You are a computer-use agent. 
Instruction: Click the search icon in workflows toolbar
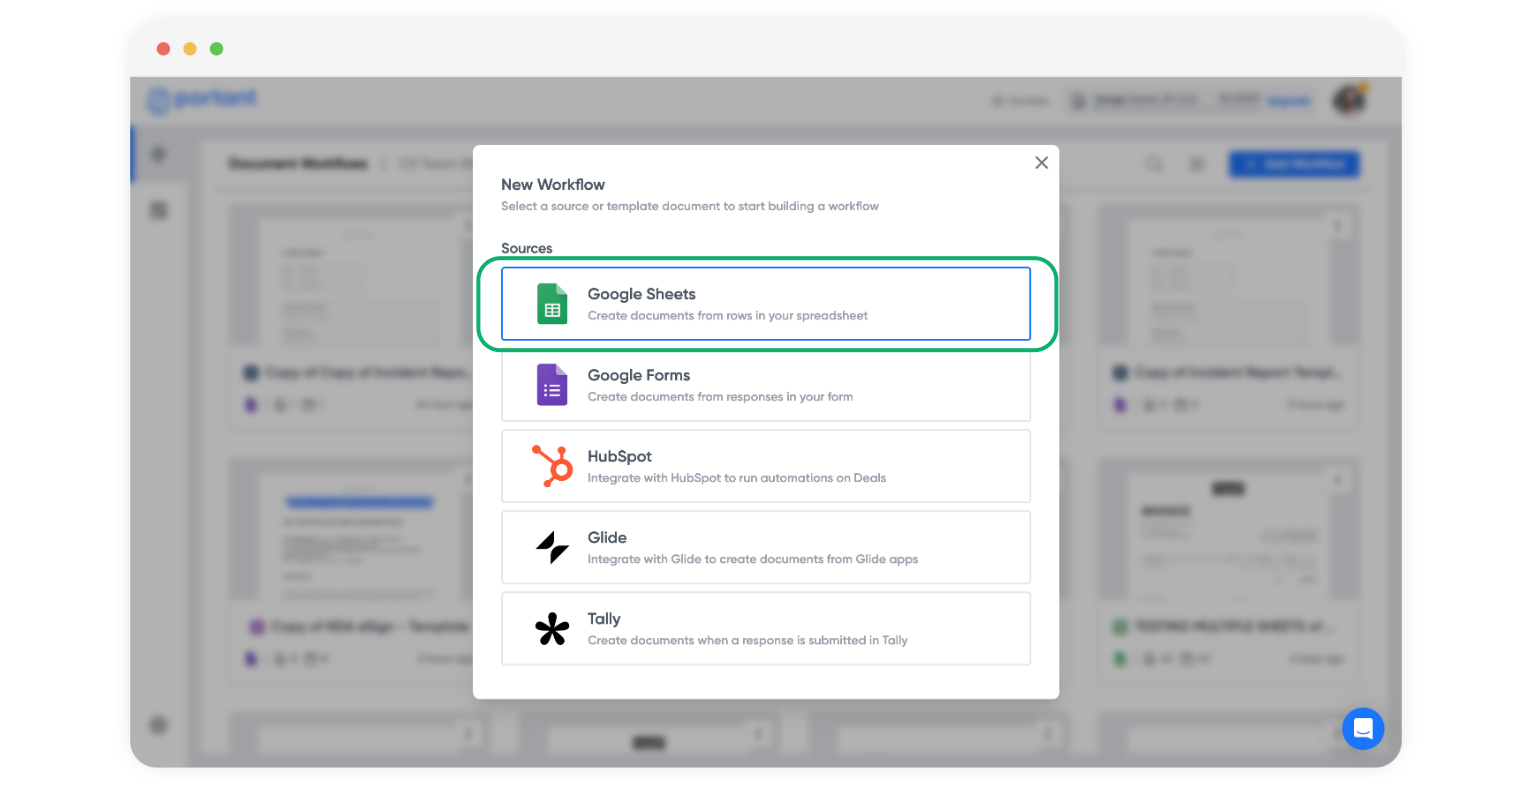coord(1154,164)
